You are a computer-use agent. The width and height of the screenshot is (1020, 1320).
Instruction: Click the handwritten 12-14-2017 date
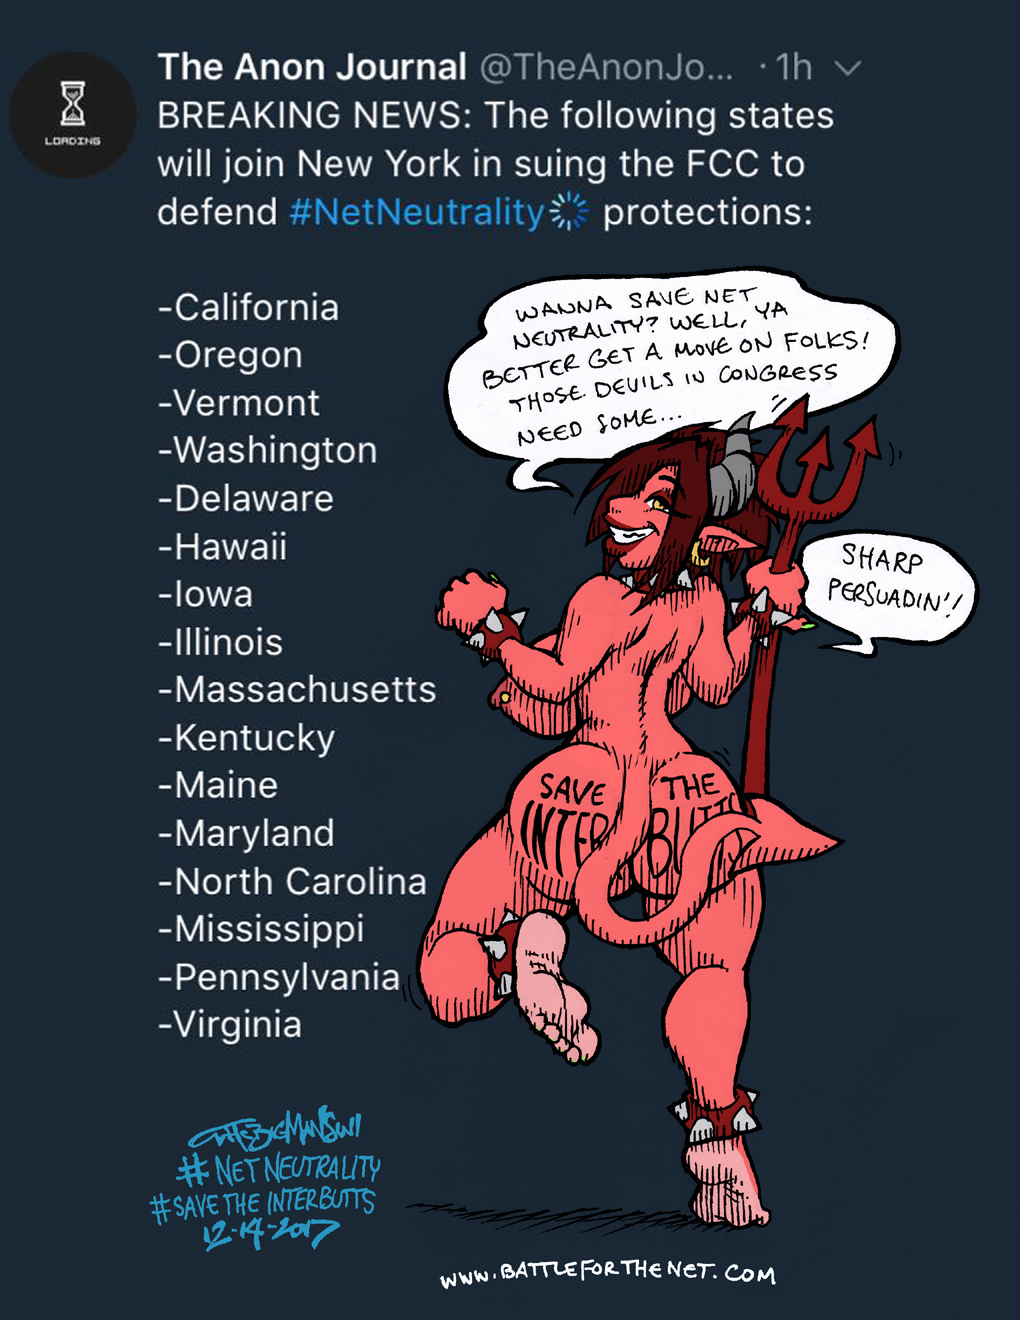(270, 1233)
